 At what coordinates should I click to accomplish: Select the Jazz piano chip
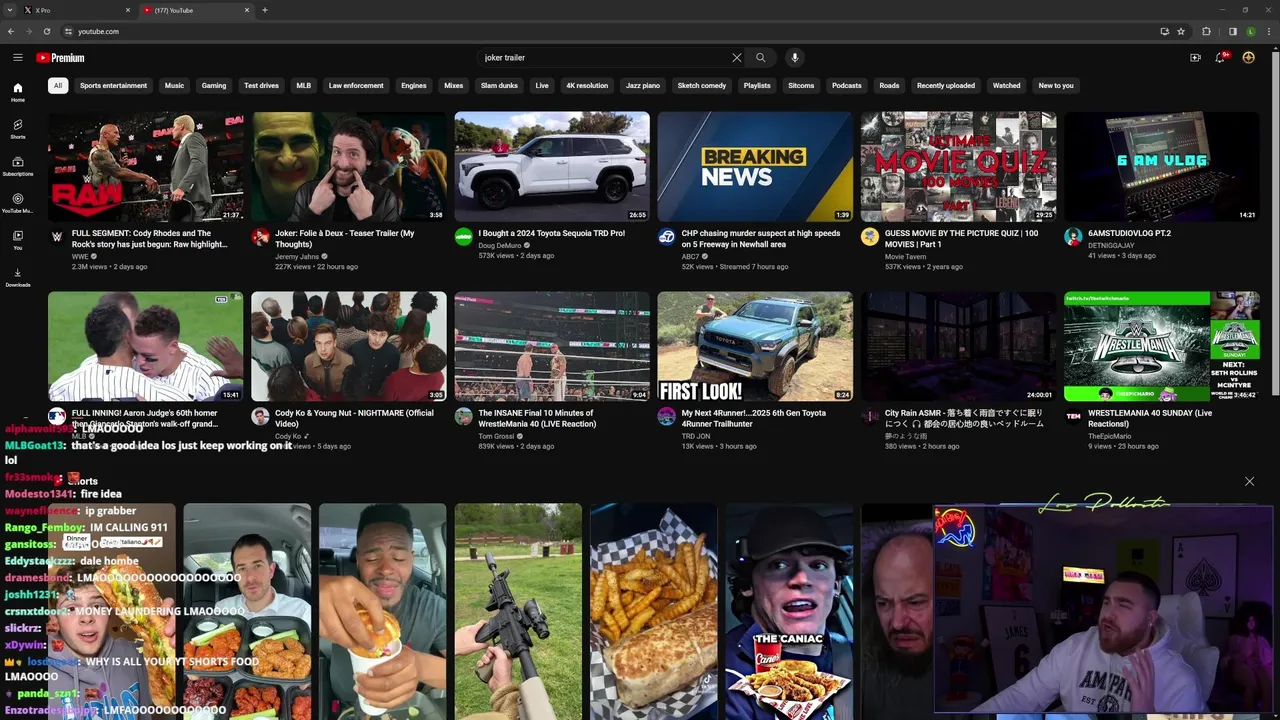(x=643, y=86)
